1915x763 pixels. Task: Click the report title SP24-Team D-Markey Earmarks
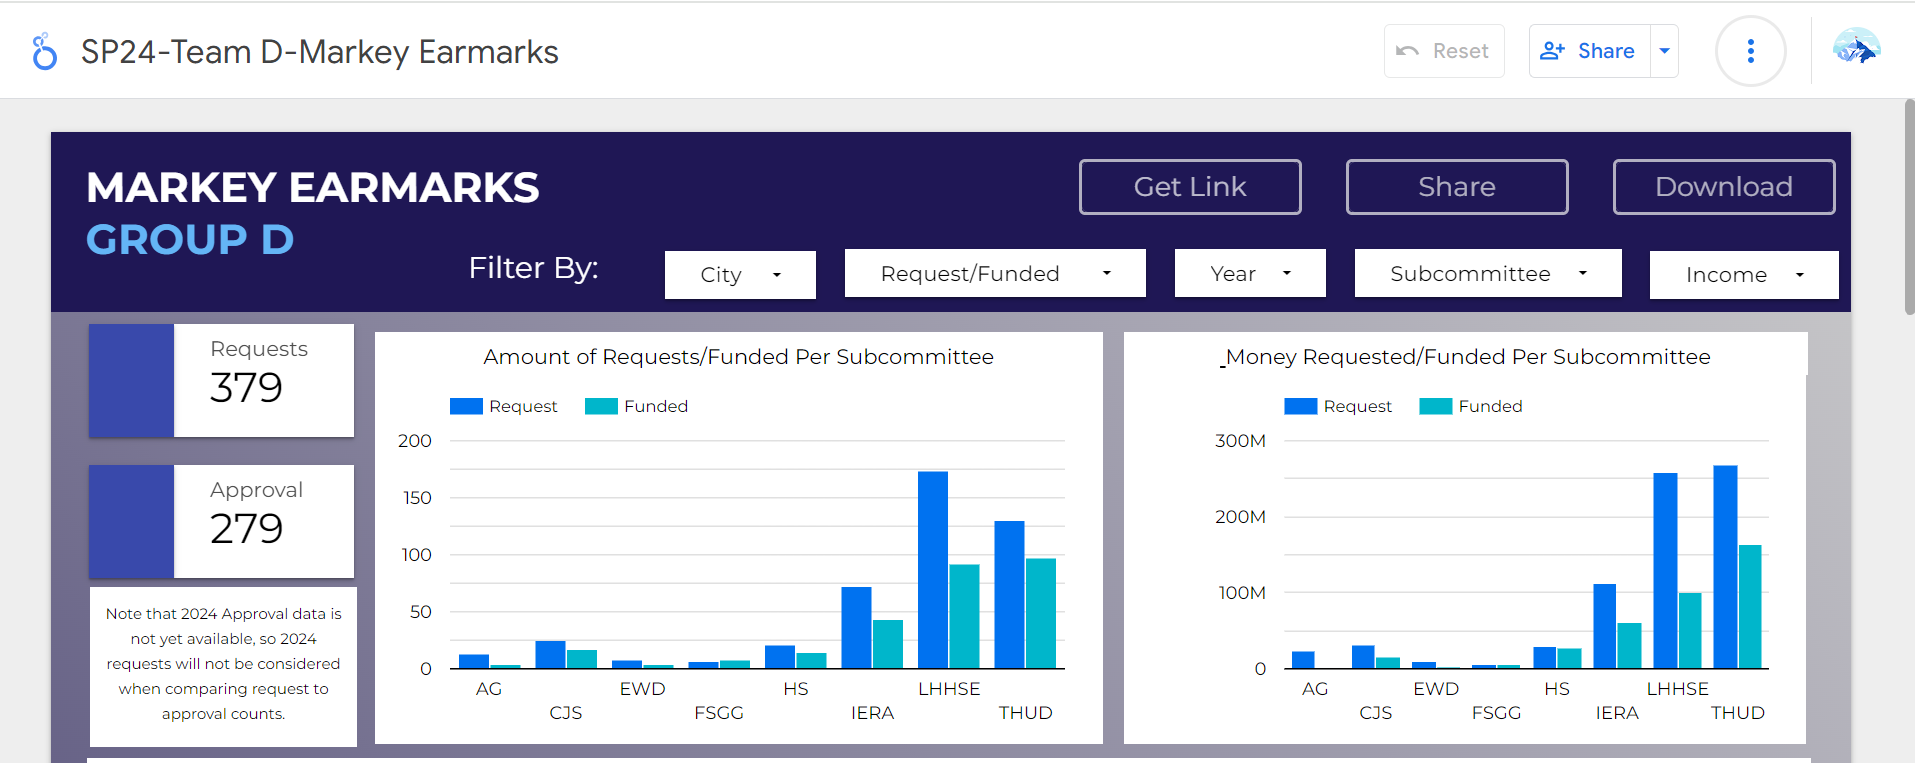coord(320,52)
